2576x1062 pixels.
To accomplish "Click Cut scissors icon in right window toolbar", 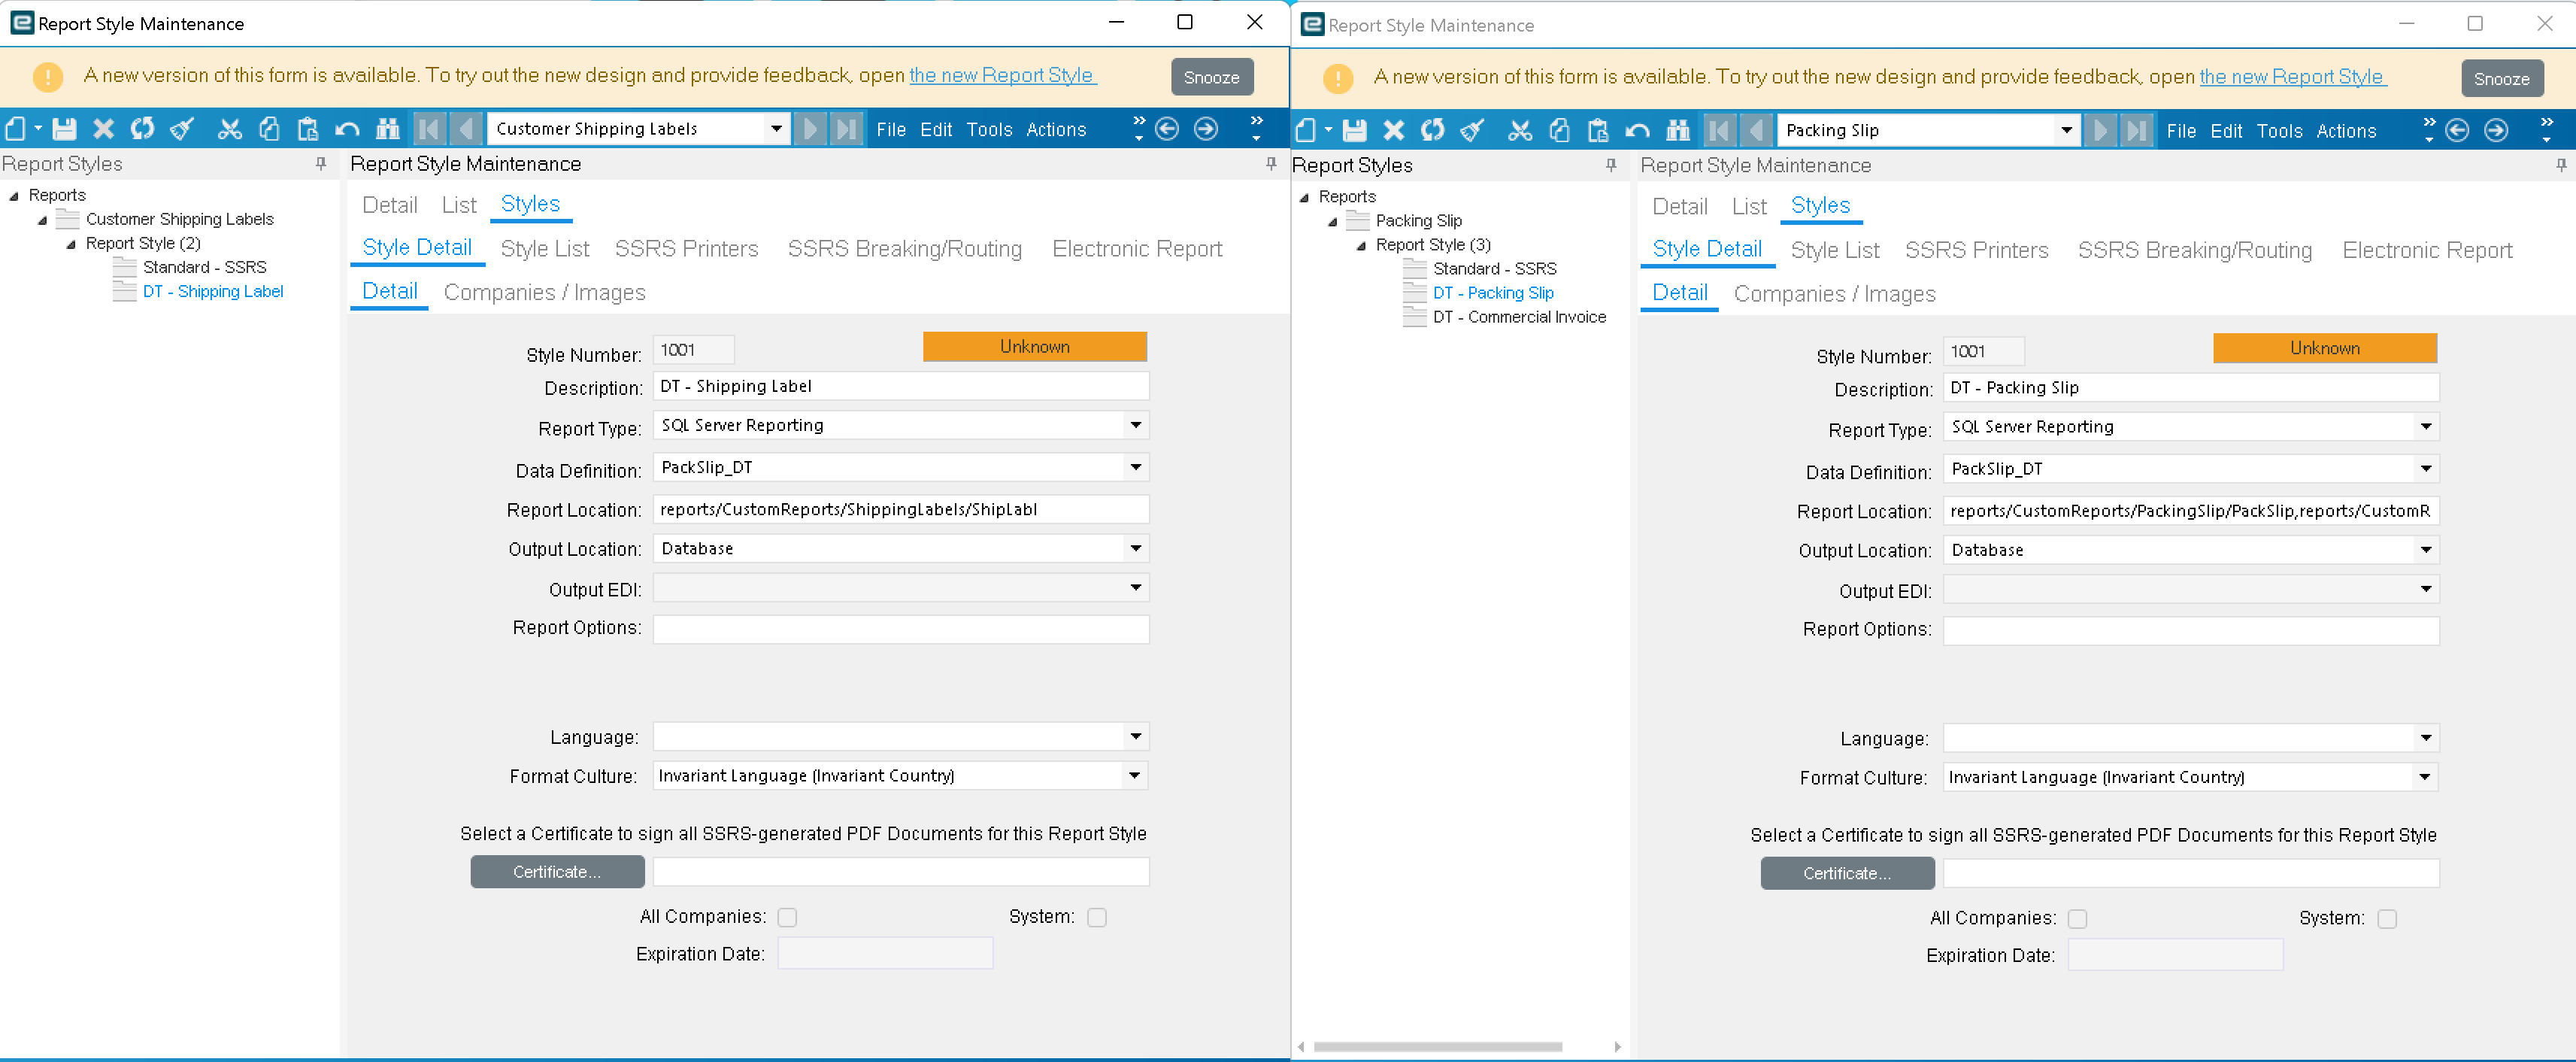I will [x=1519, y=131].
